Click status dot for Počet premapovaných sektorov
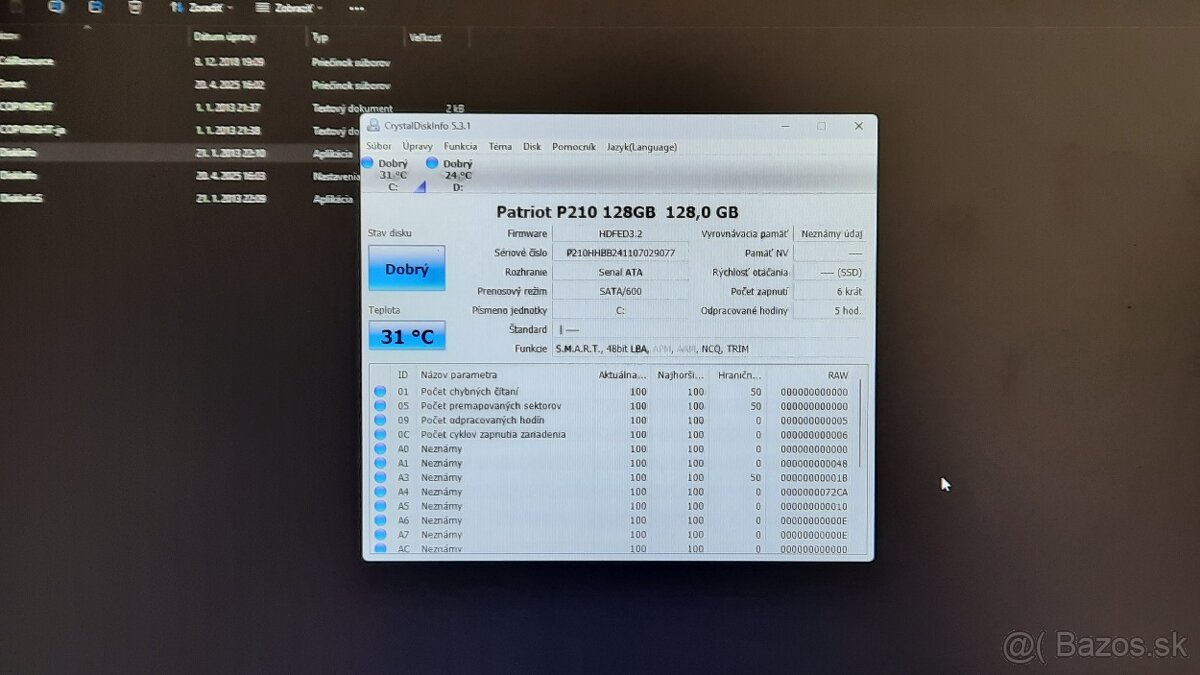The width and height of the screenshot is (1200, 675). point(382,406)
